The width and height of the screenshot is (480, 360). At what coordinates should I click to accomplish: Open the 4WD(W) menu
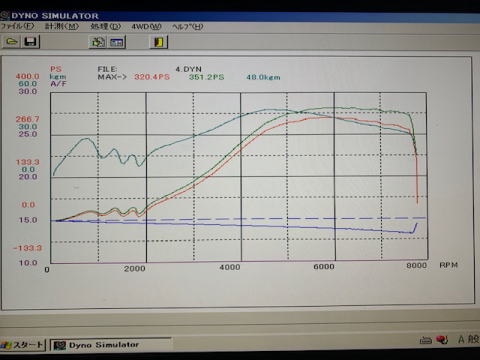(x=146, y=26)
